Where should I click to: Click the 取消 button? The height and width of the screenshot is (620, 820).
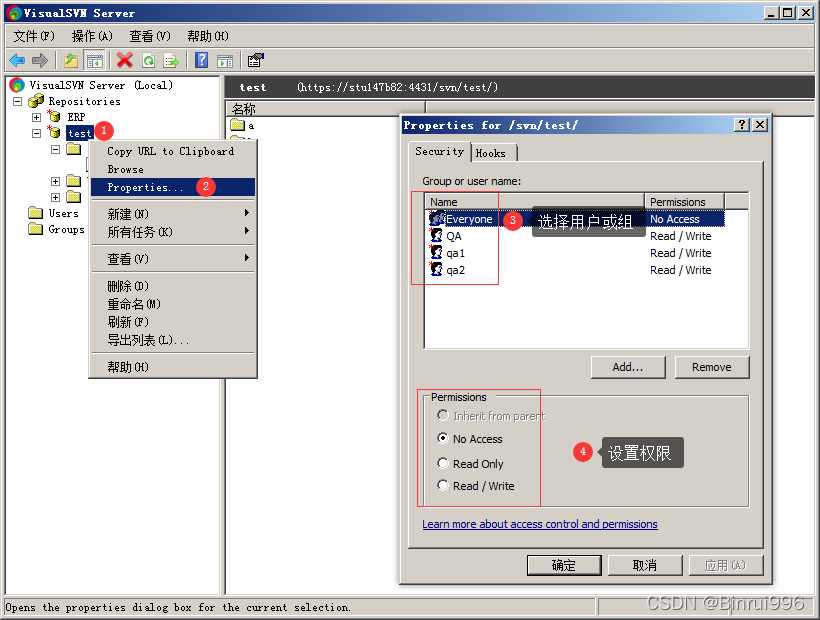tap(645, 565)
